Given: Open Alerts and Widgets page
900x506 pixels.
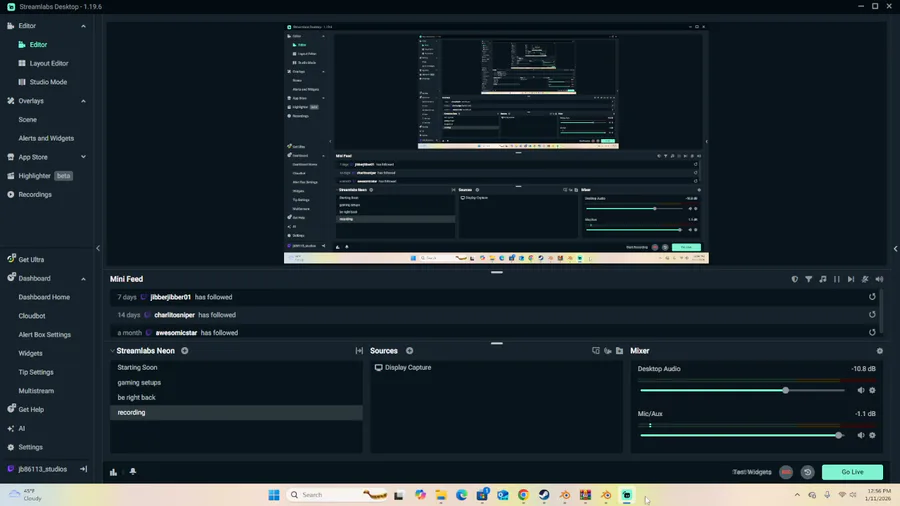Looking at the screenshot, I should (x=46, y=138).
